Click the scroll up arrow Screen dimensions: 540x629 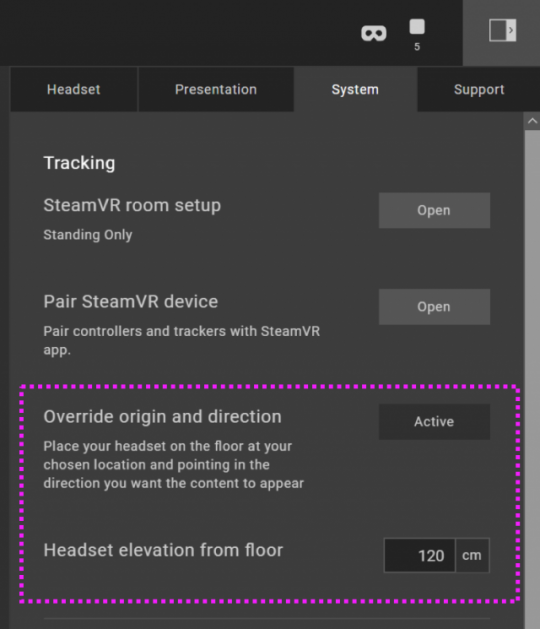532,121
